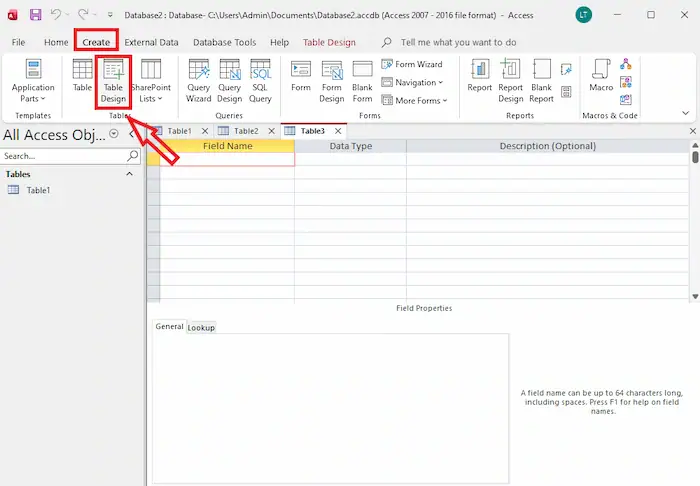This screenshot has height=486, width=700.
Task: Switch to the Table2 document tab
Action: point(240,131)
